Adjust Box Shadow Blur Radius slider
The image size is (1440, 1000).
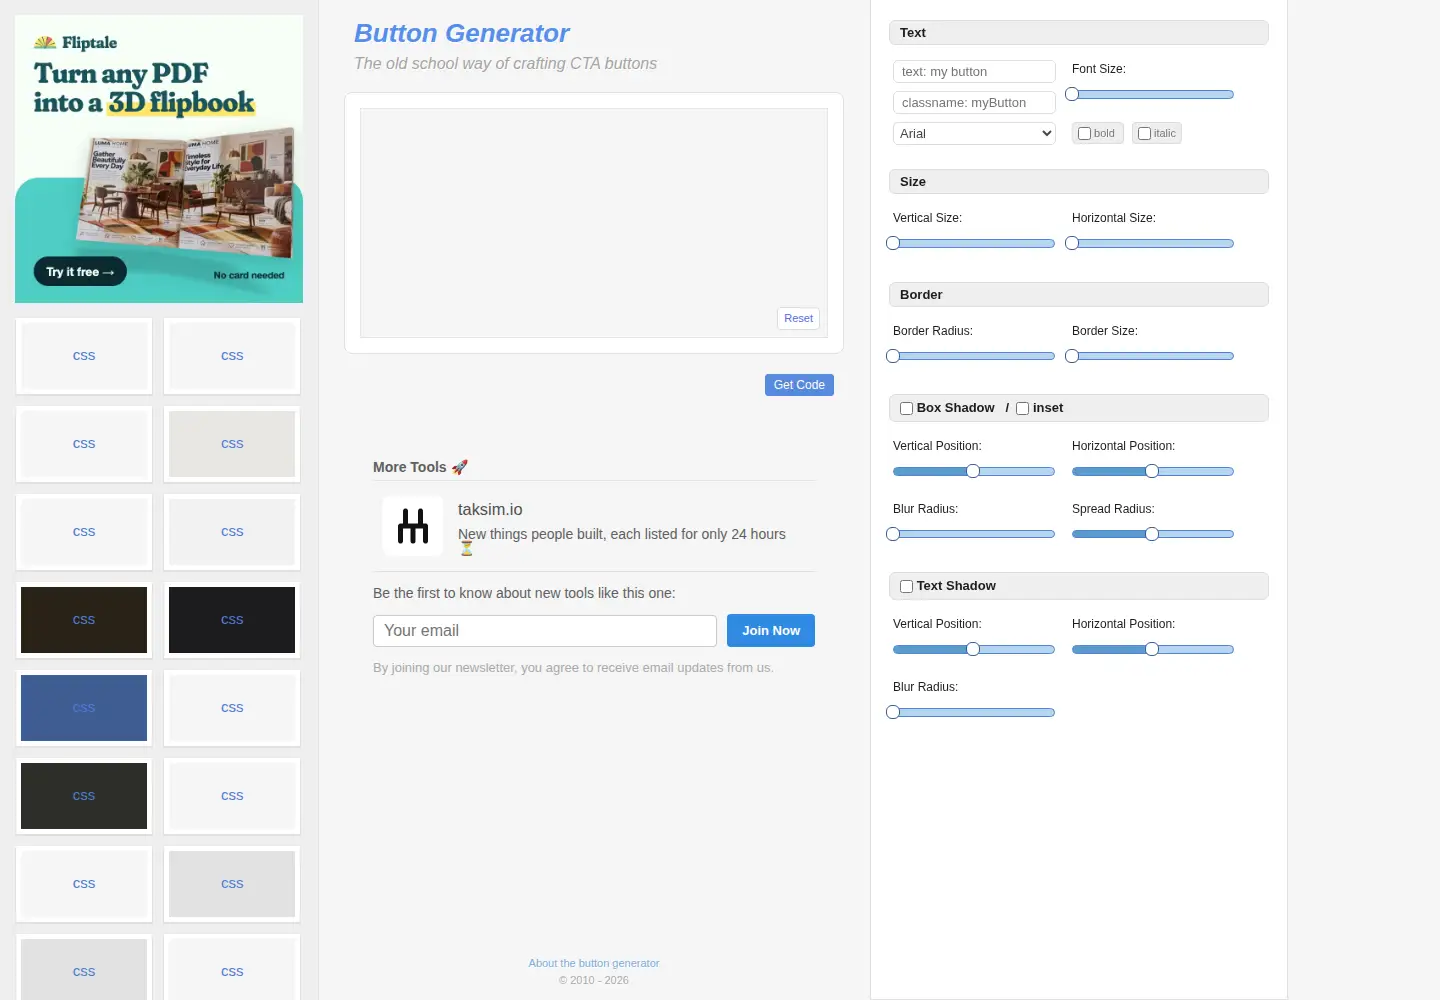[973, 534]
